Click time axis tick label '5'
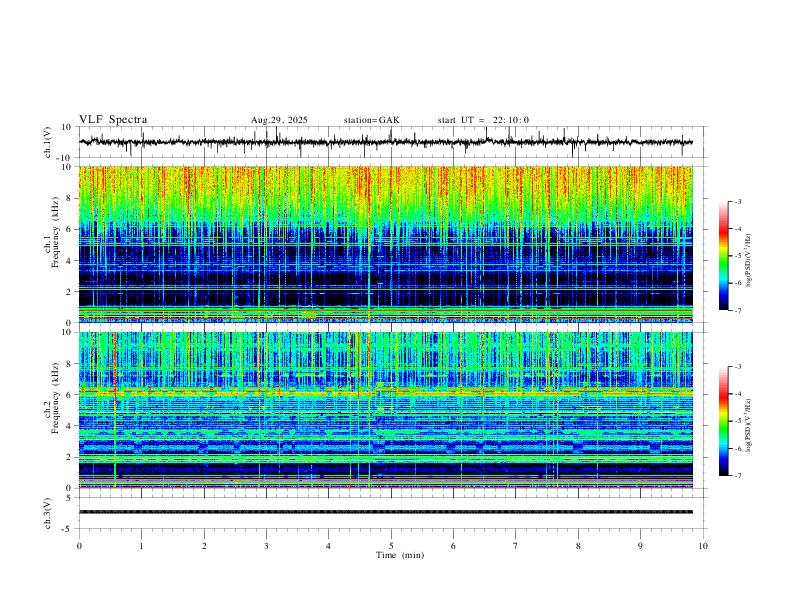The width and height of the screenshot is (792, 612). click(391, 546)
